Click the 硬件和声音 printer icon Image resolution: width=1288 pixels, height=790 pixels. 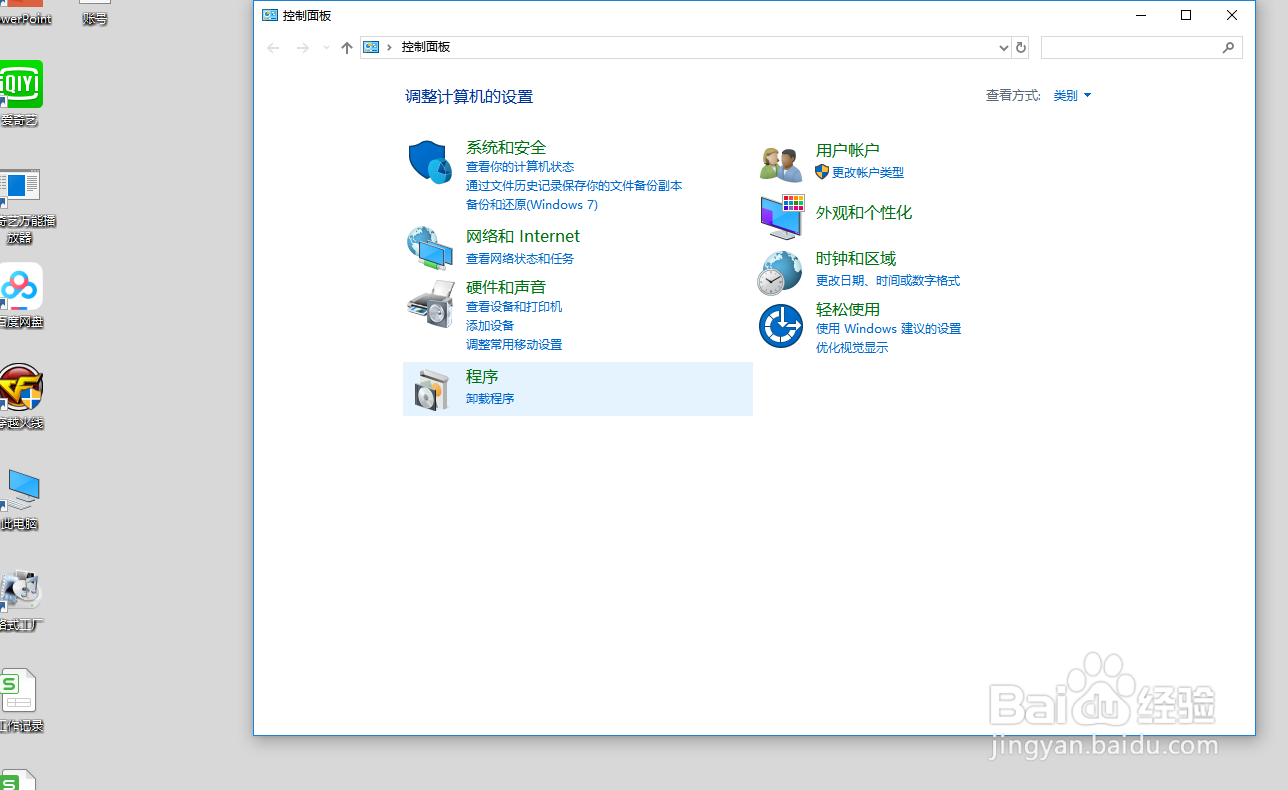(429, 303)
